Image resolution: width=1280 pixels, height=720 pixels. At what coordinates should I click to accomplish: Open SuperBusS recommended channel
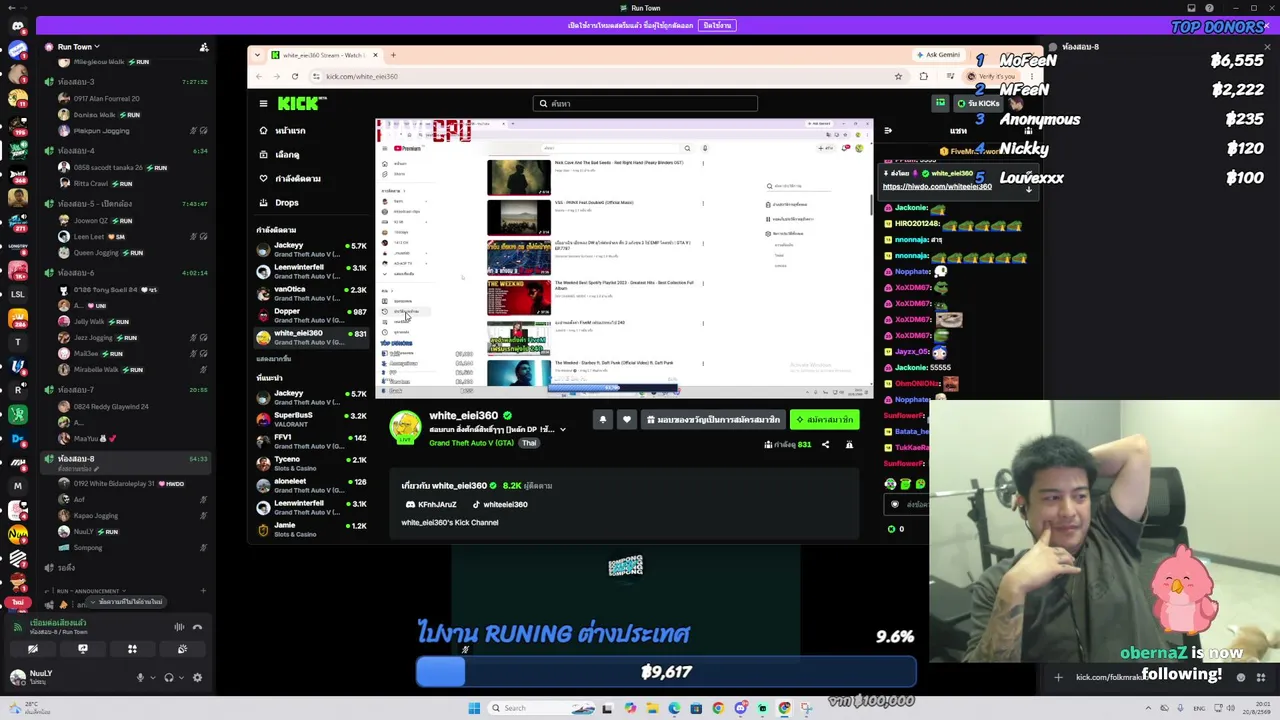[x=310, y=420]
